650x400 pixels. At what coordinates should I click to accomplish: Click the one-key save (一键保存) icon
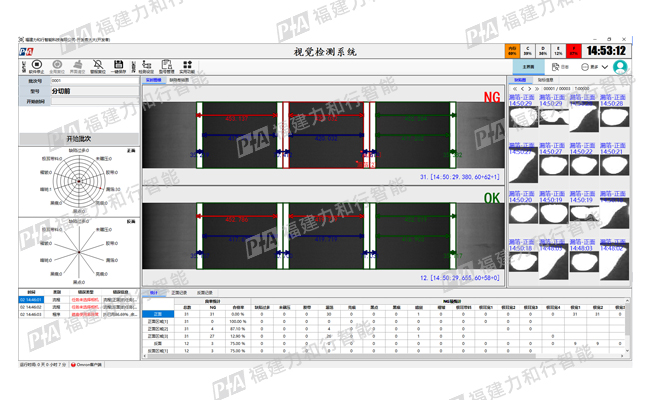tap(119, 67)
